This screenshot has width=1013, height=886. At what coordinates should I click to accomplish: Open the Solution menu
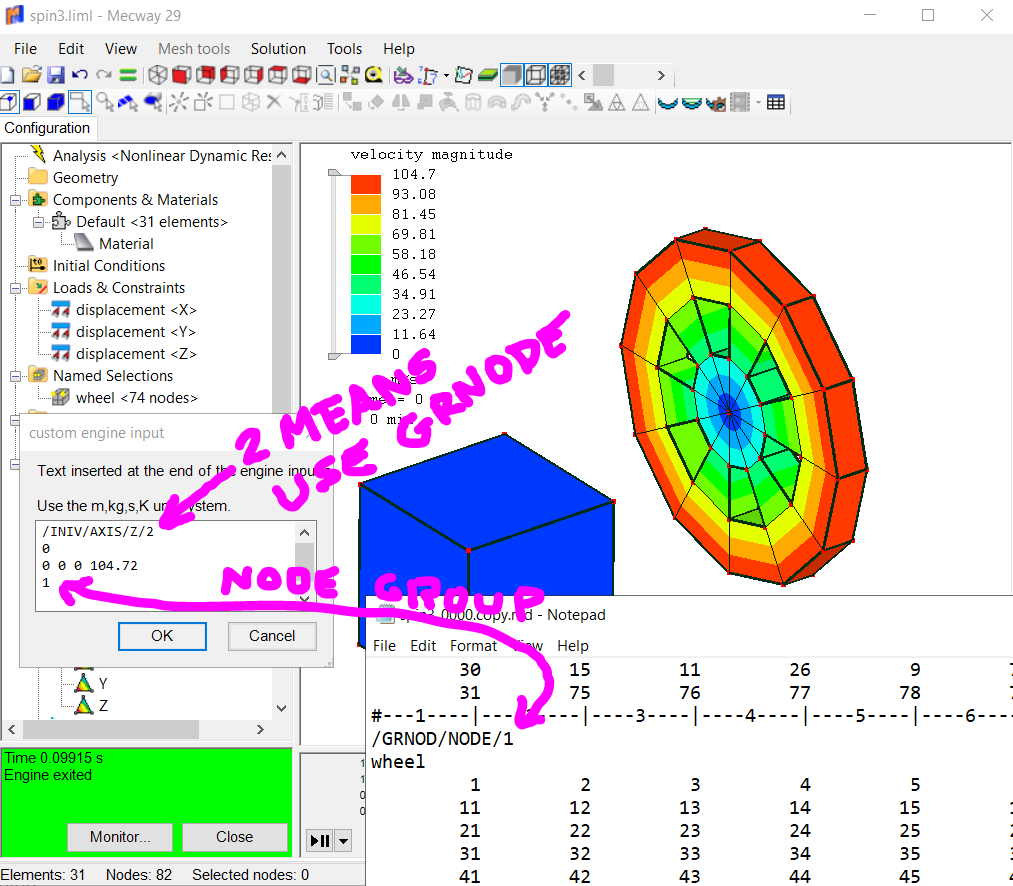point(278,49)
